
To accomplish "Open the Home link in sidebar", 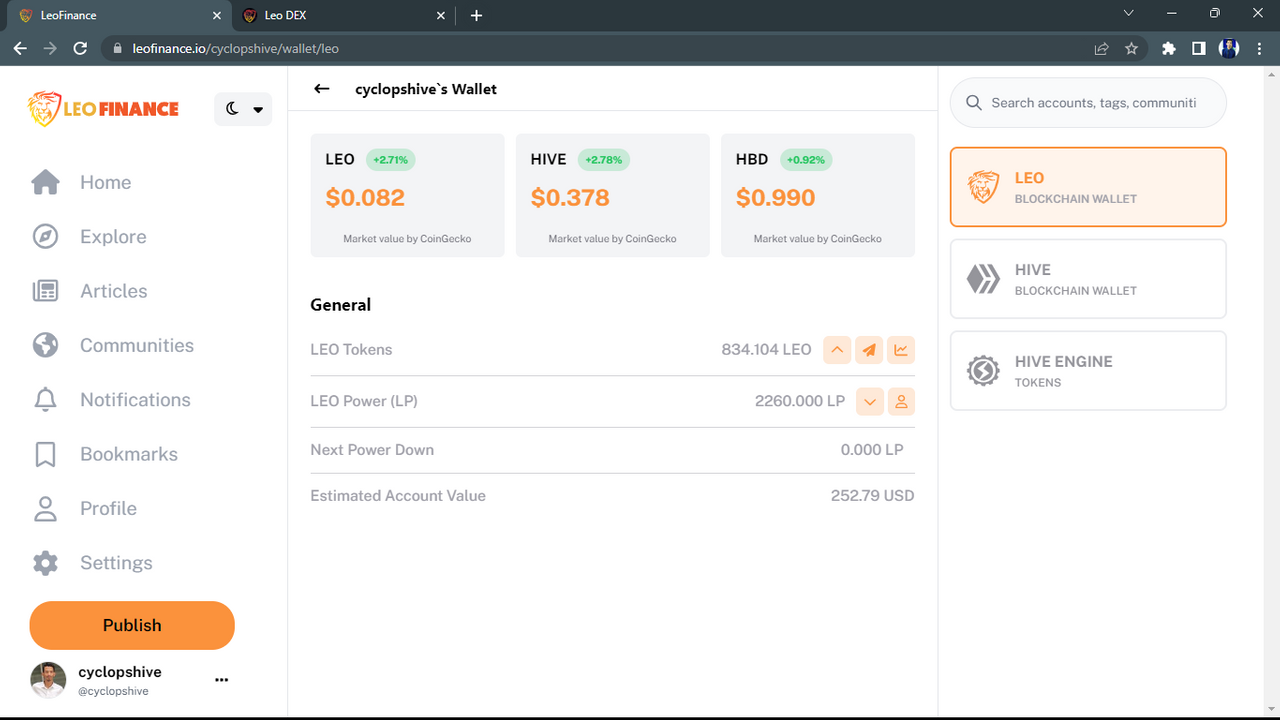I will [x=105, y=182].
